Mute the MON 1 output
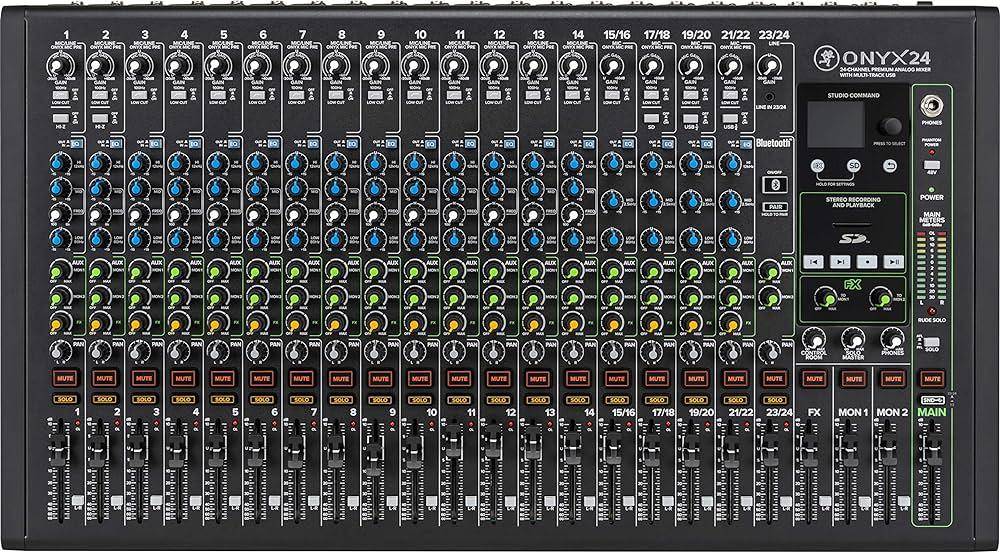Image resolution: width=1000 pixels, height=552 pixels. pyautogui.click(x=852, y=379)
